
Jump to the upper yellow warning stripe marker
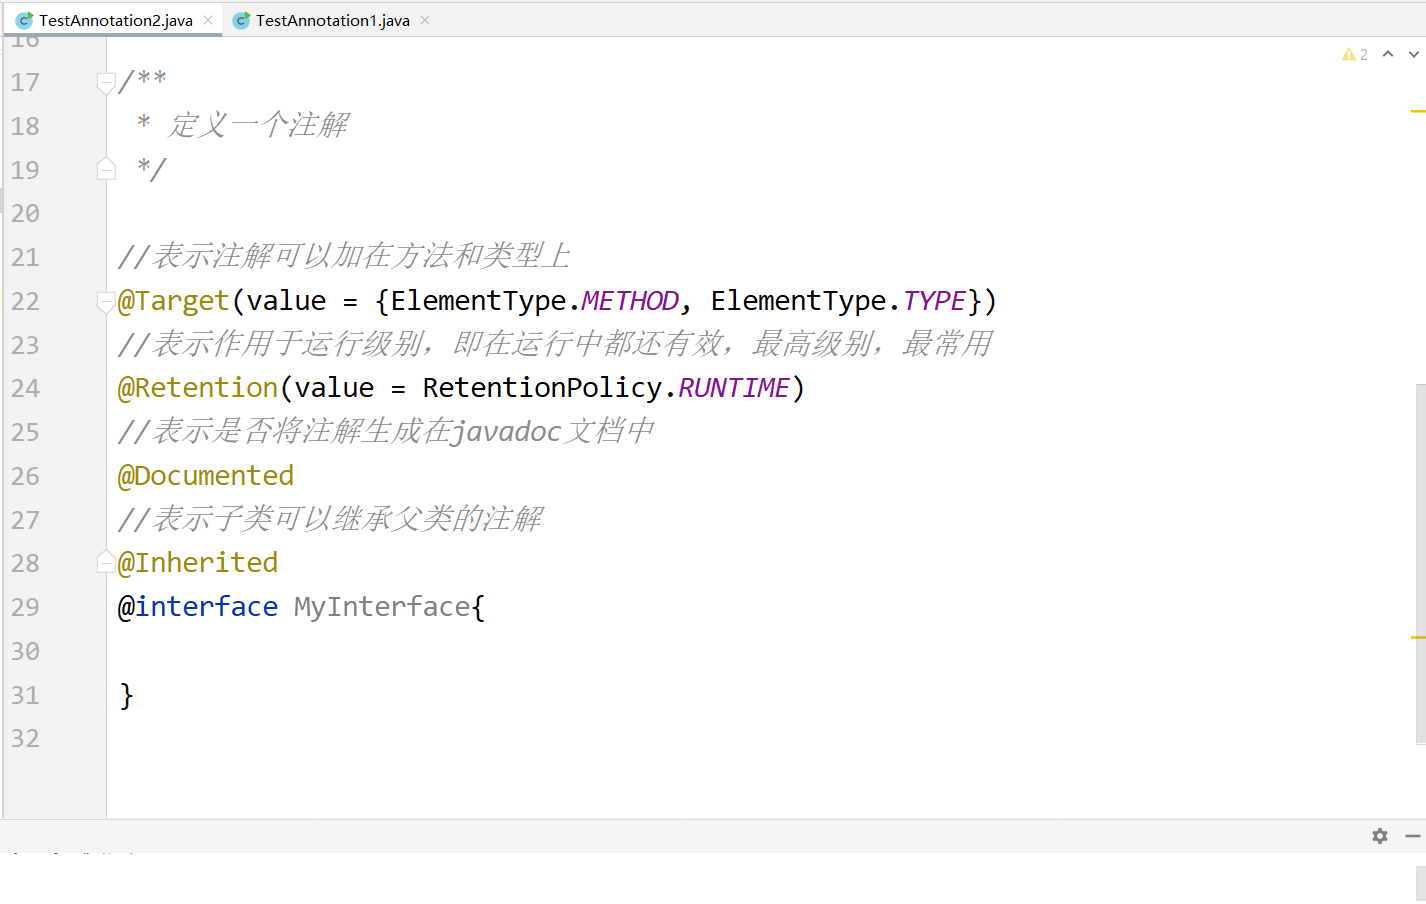pos(1418,111)
